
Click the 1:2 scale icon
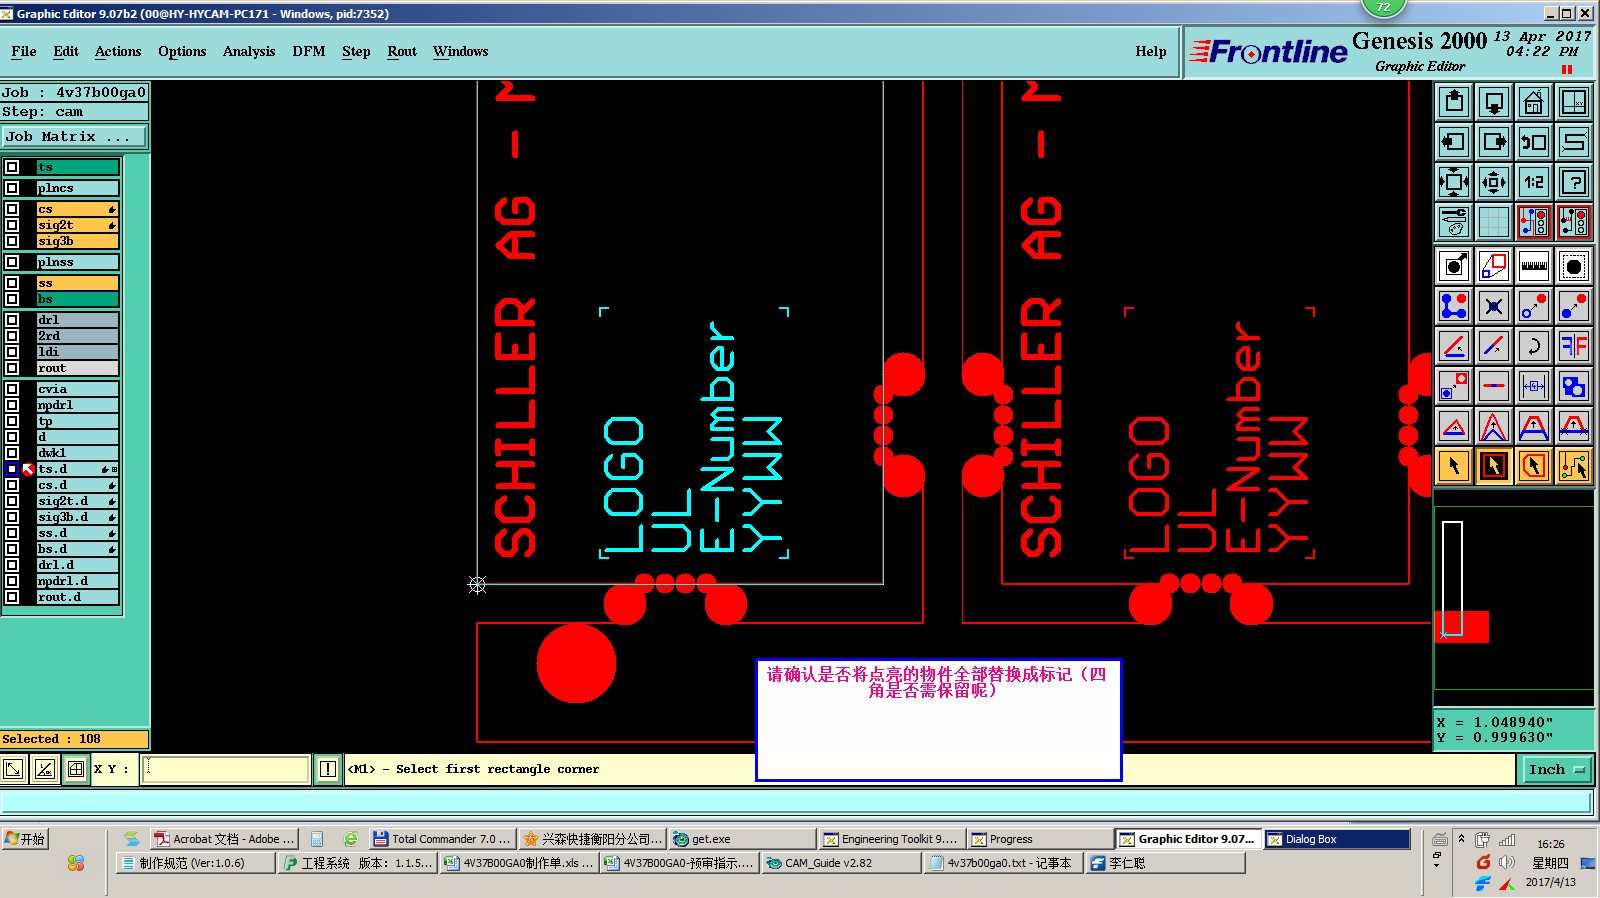(x=1533, y=182)
